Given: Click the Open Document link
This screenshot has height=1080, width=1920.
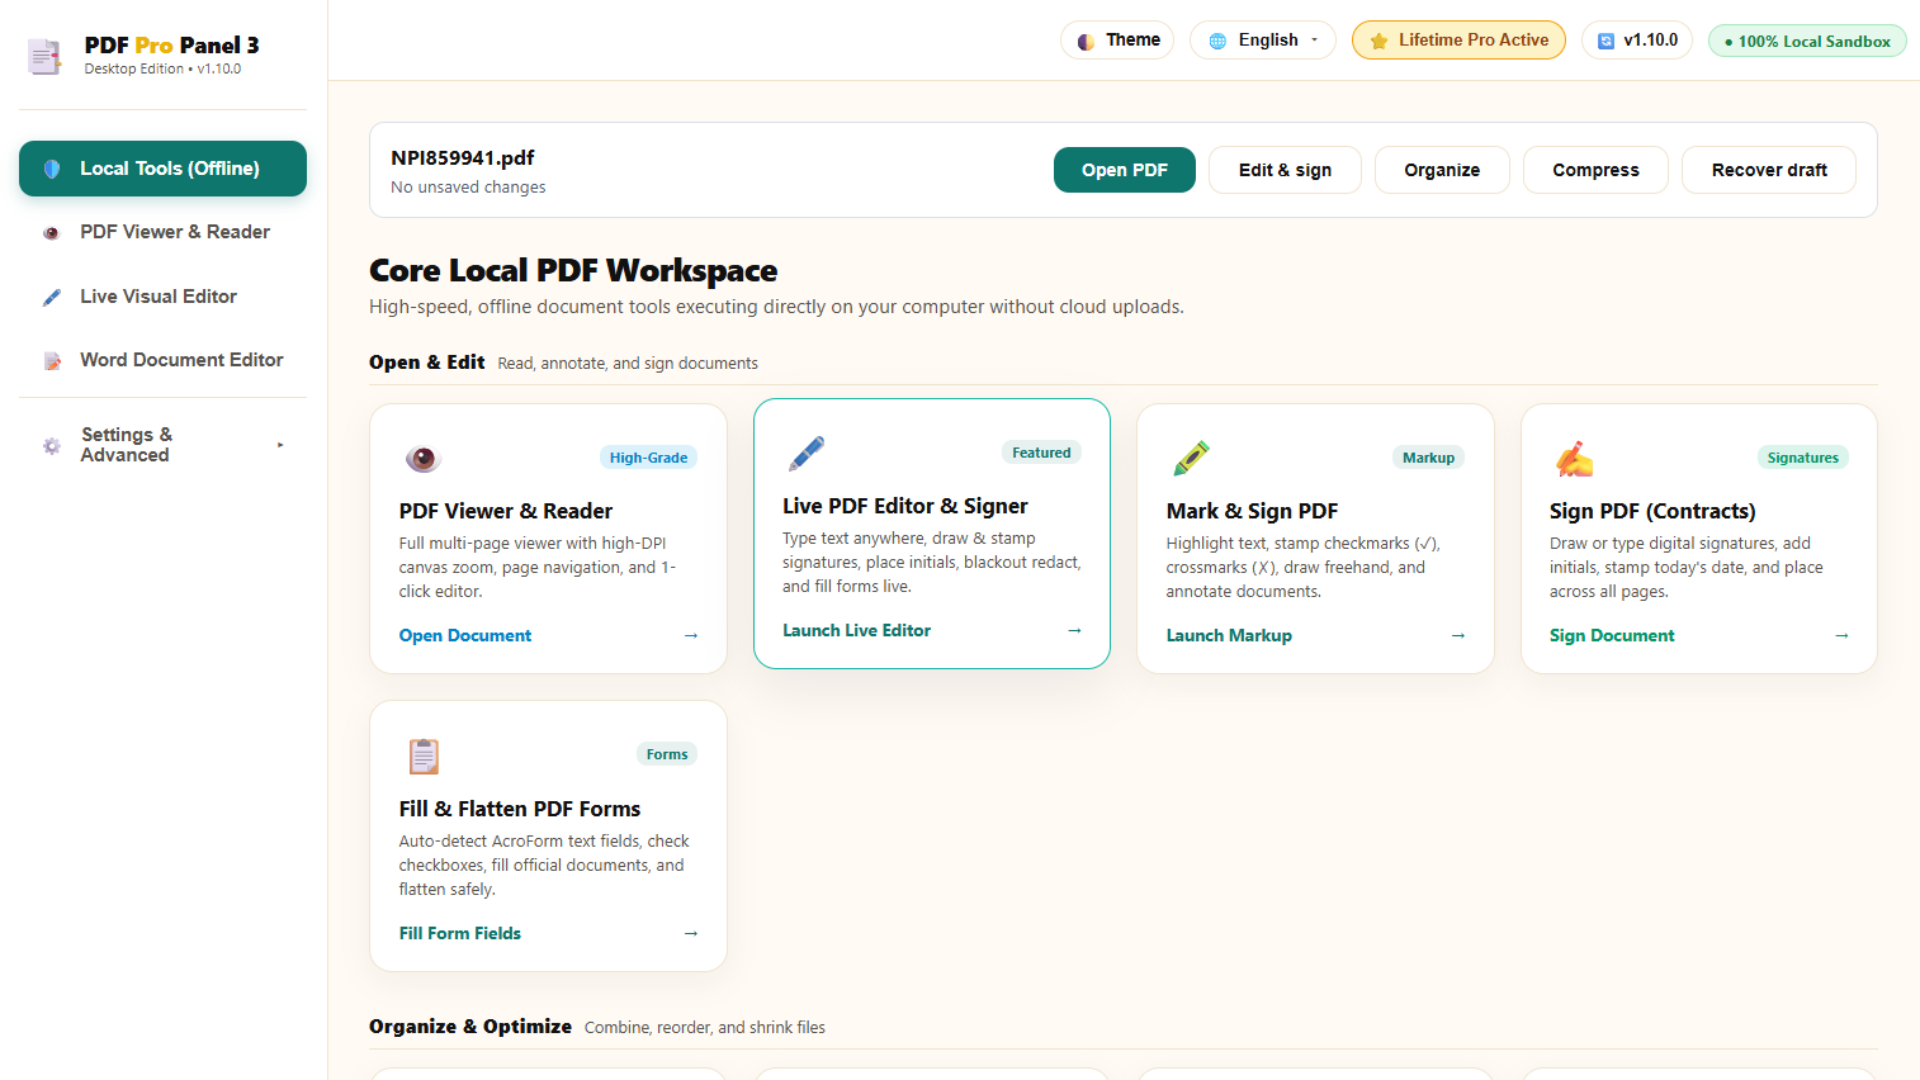Looking at the screenshot, I should pos(465,636).
